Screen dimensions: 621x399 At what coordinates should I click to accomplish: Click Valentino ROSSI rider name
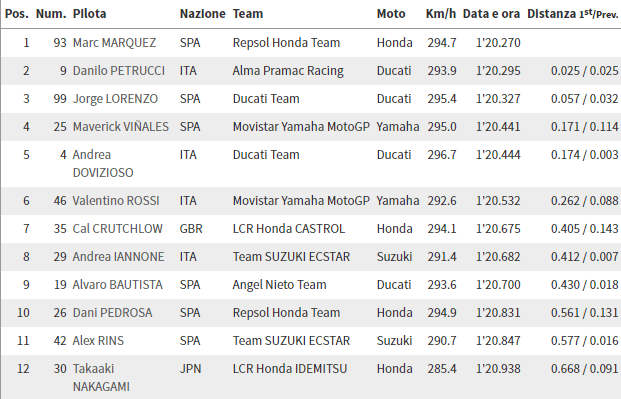(116, 201)
